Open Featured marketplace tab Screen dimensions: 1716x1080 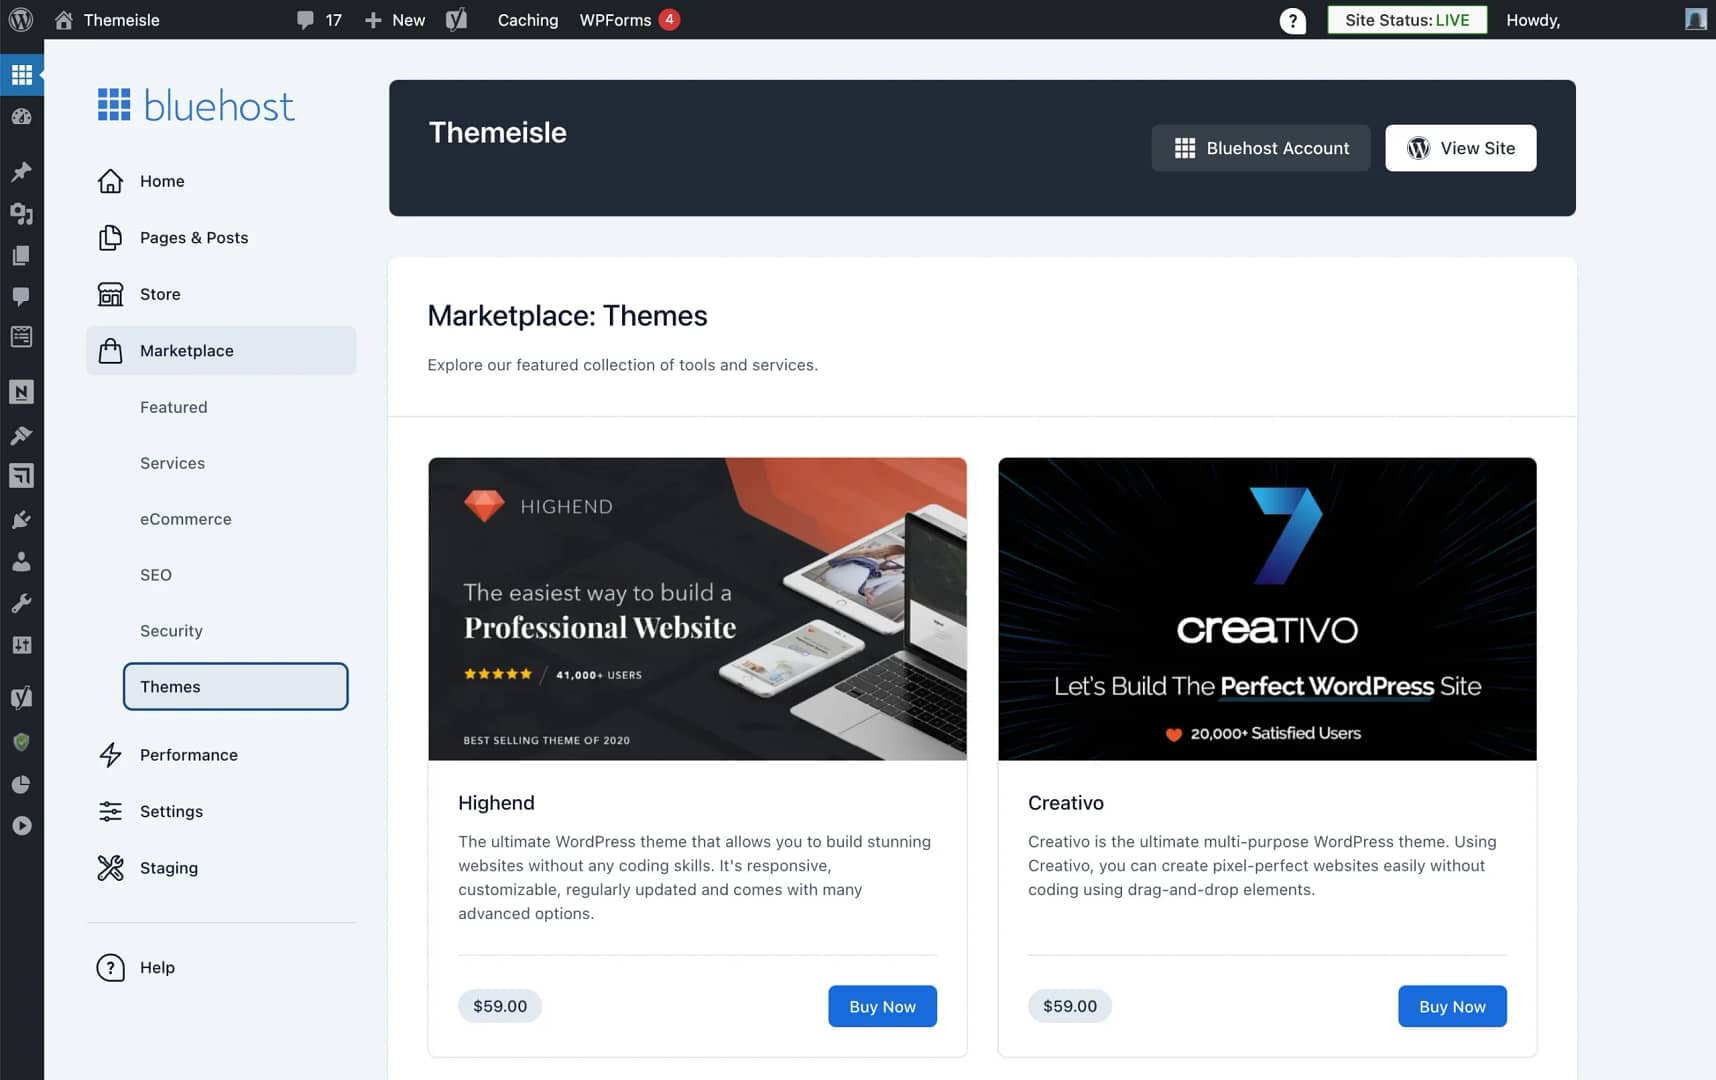(174, 407)
